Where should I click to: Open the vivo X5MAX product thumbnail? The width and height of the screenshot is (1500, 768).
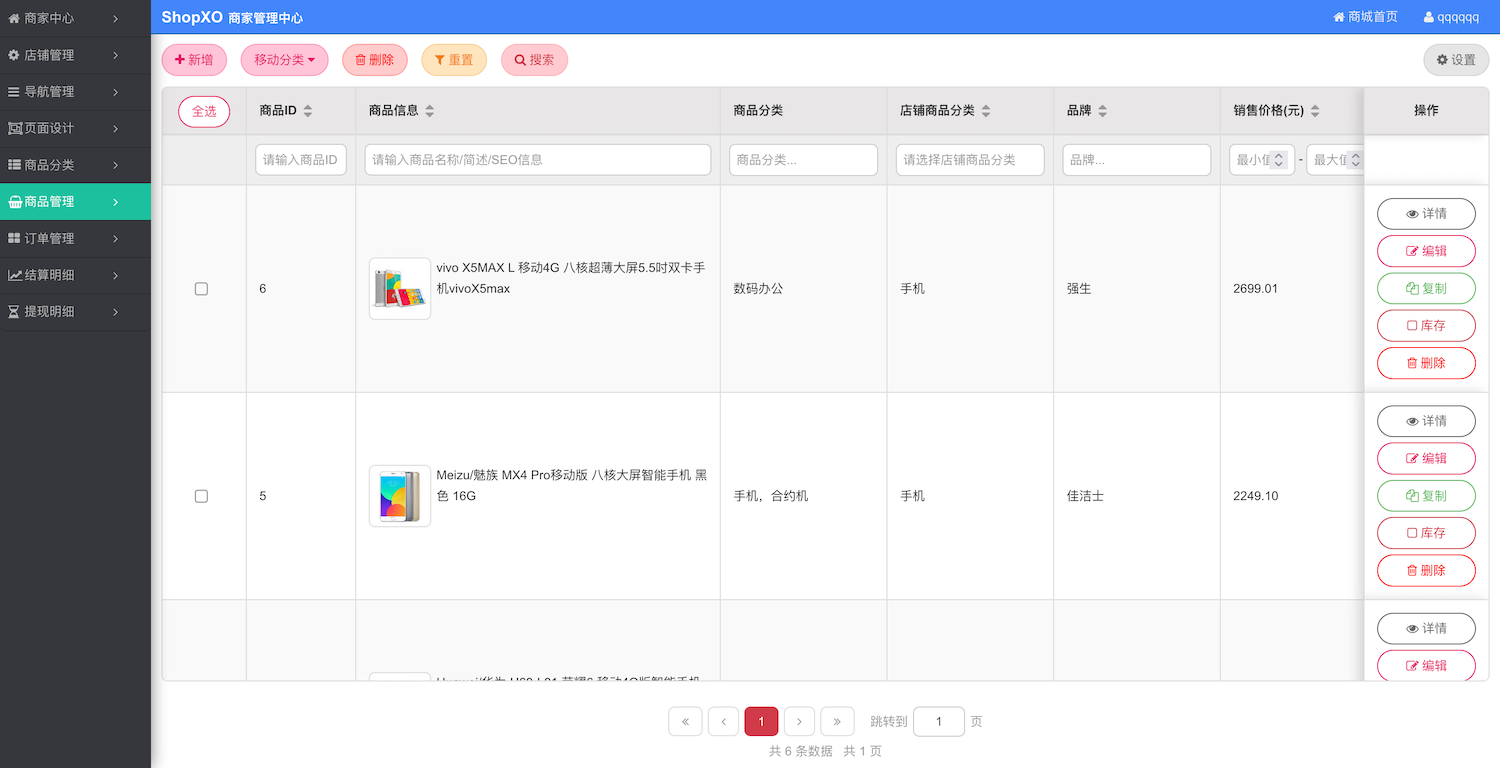tap(400, 289)
